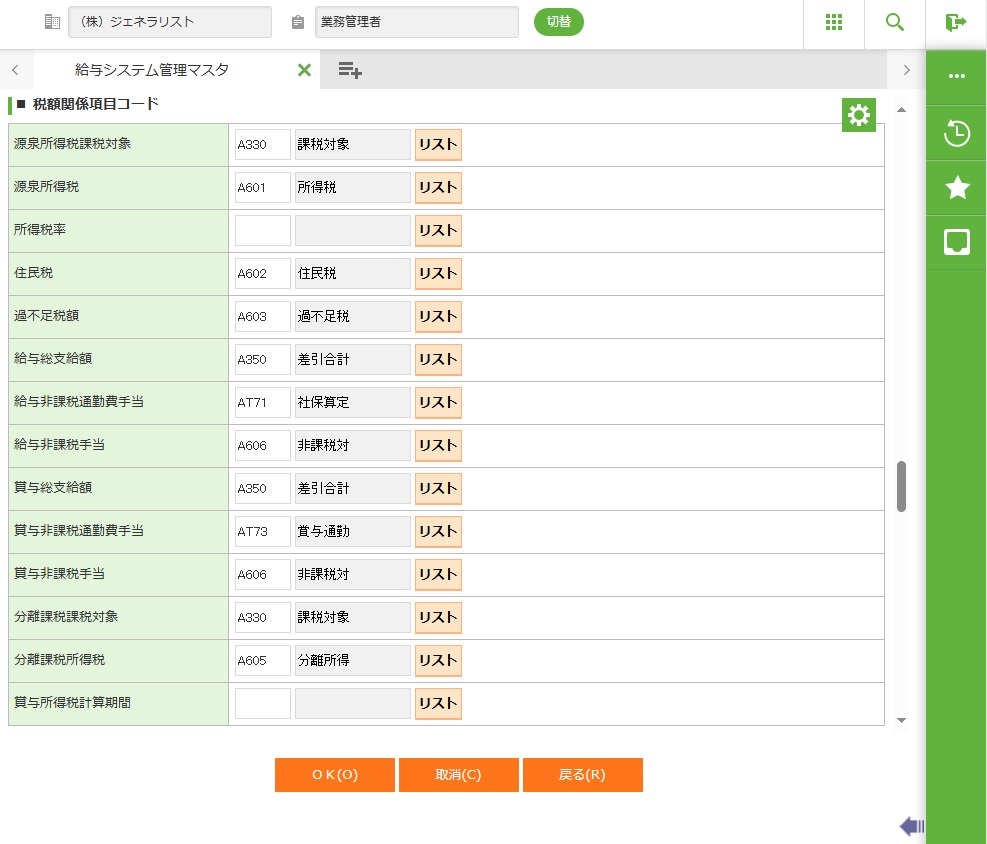
Task: Click the vertical scrollbar thumb
Action: (901, 486)
